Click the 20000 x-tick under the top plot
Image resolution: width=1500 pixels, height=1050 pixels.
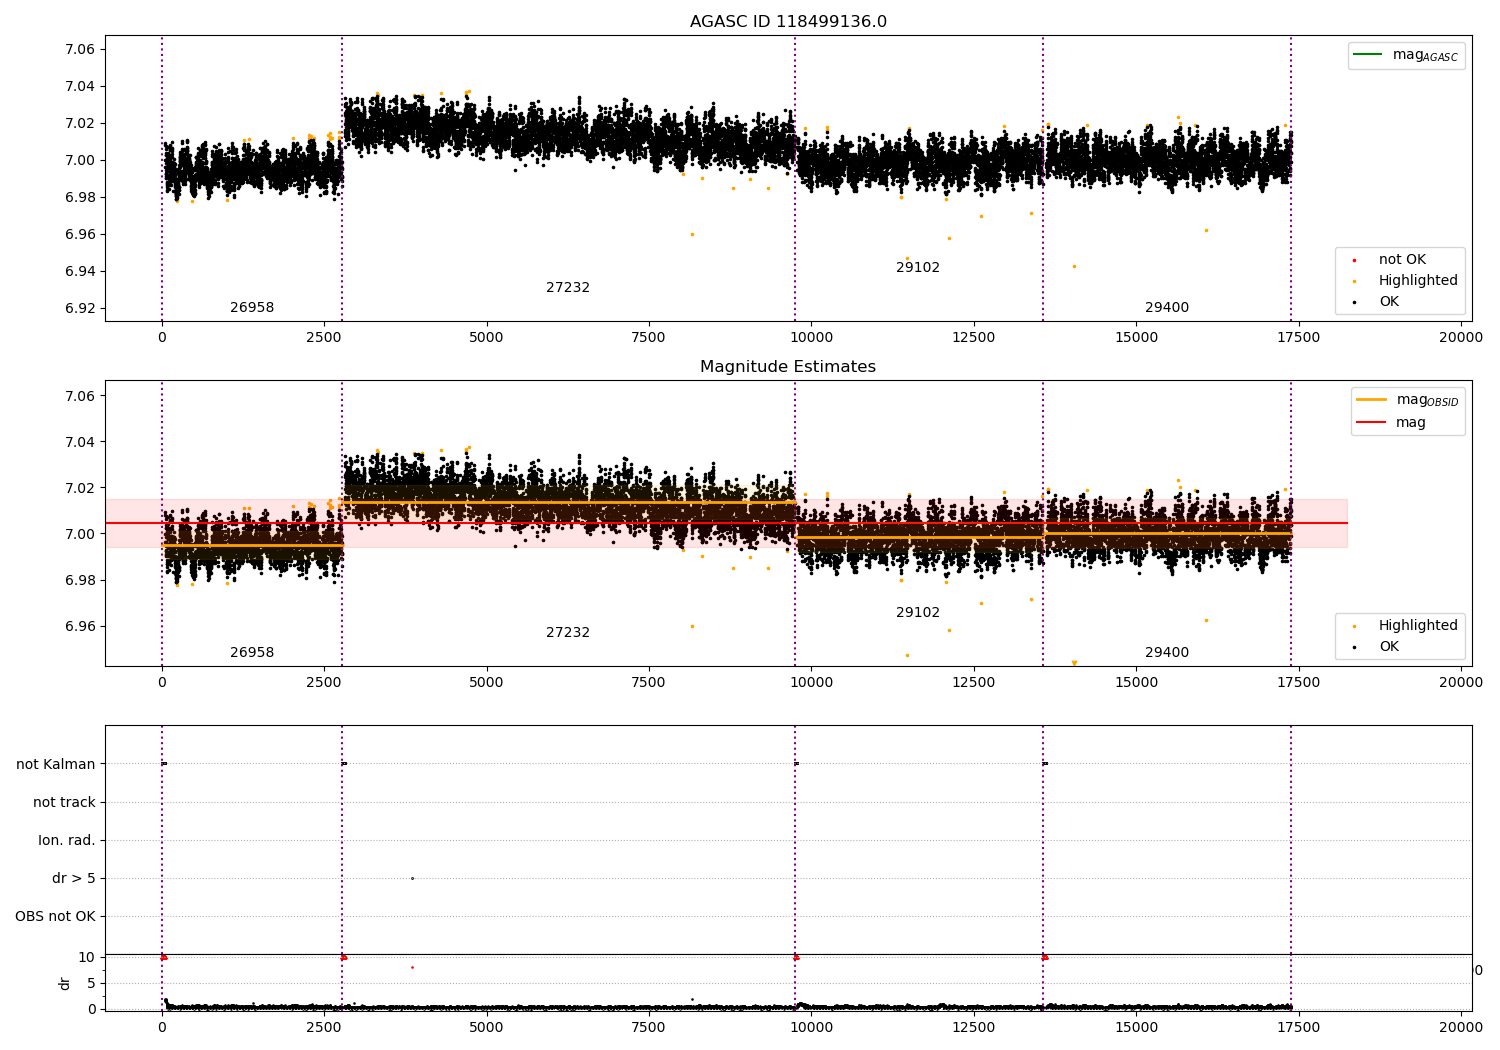pos(1461,338)
